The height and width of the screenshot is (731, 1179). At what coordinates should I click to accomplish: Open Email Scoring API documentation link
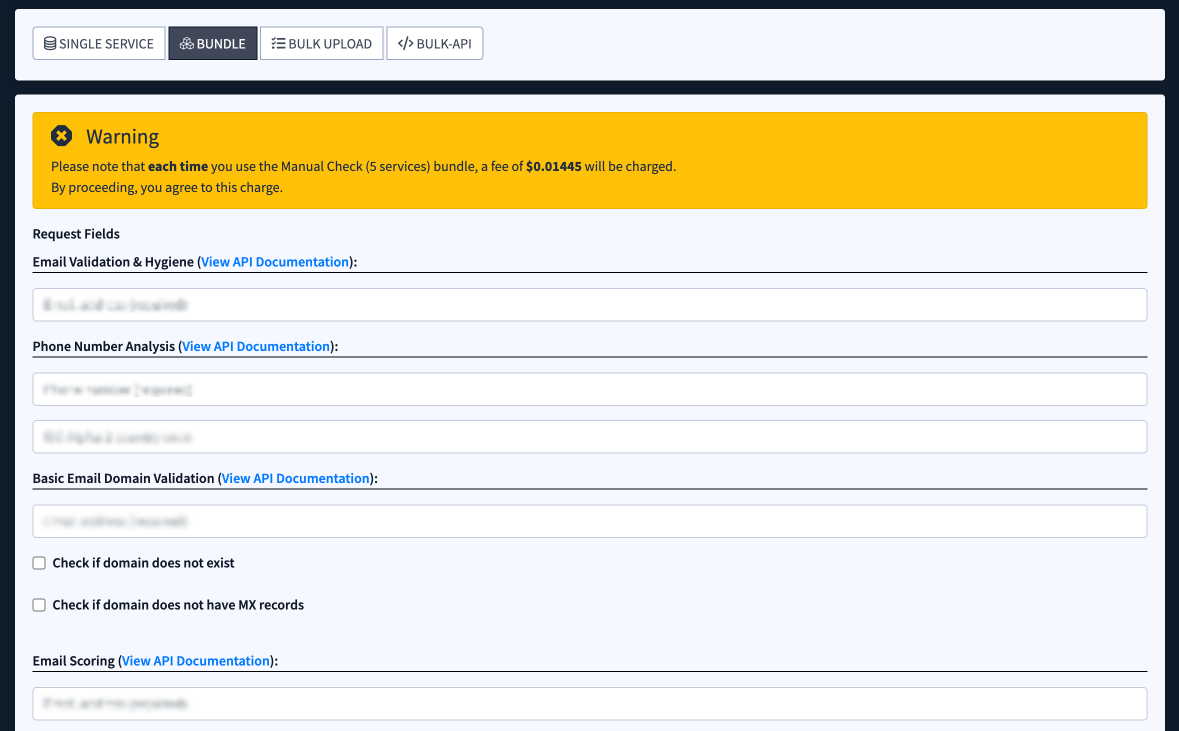point(196,660)
